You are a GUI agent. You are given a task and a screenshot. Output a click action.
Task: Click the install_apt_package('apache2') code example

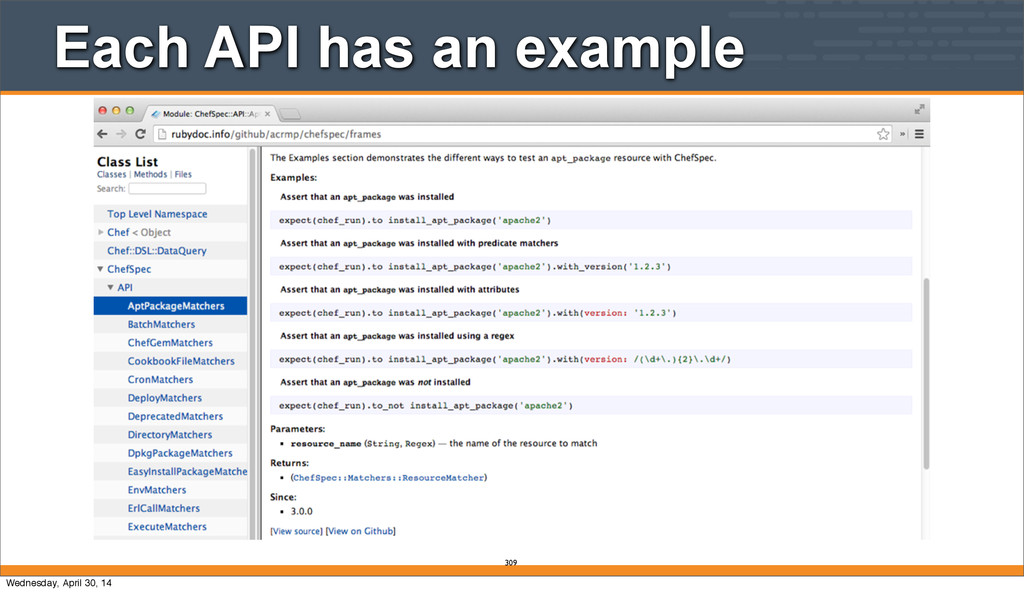(x=591, y=220)
